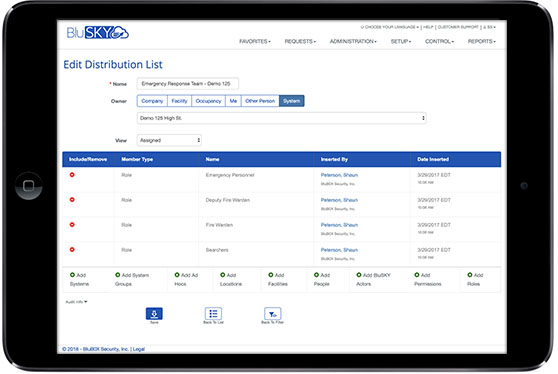Remove the Deputy Fire Warden role row

[x=72, y=200]
